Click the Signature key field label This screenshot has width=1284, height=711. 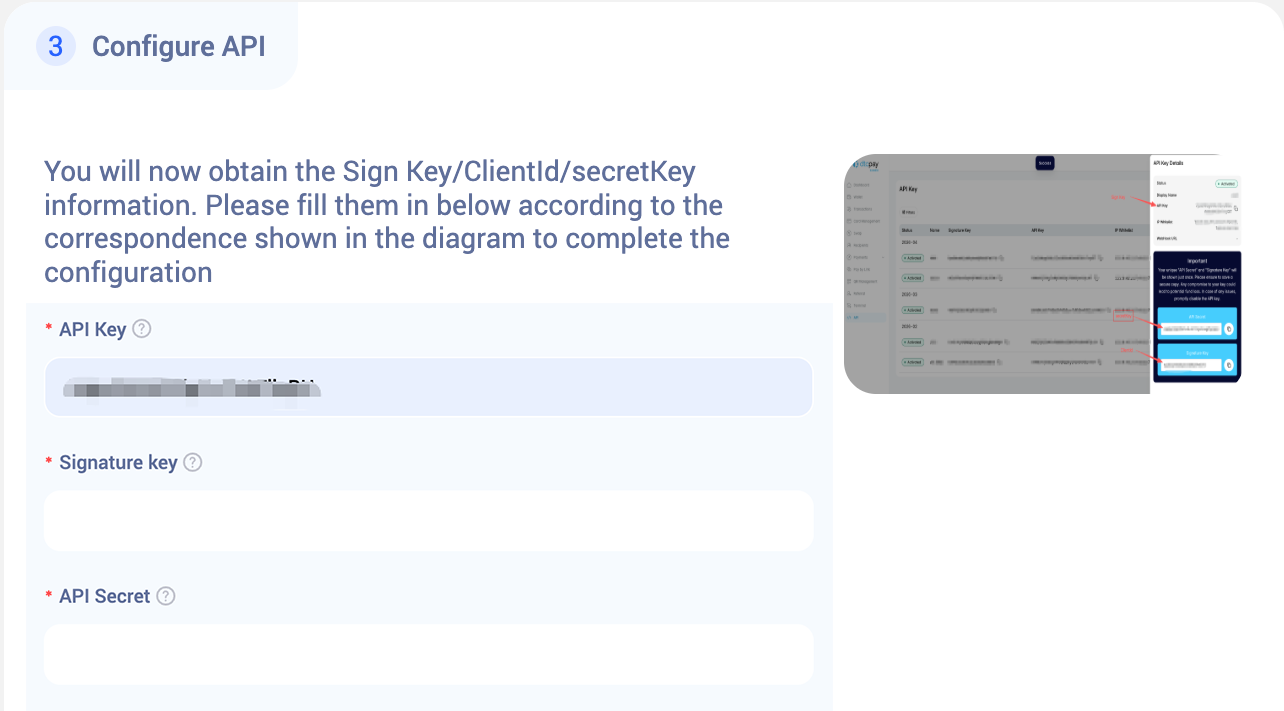click(118, 462)
